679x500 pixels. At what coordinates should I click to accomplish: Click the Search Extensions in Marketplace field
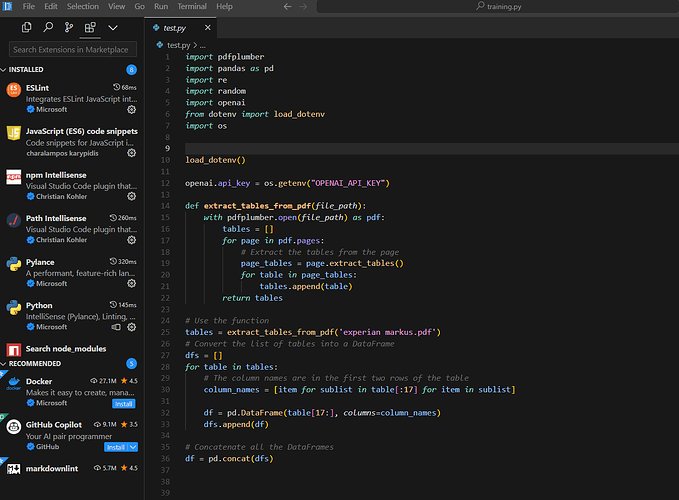(x=73, y=49)
